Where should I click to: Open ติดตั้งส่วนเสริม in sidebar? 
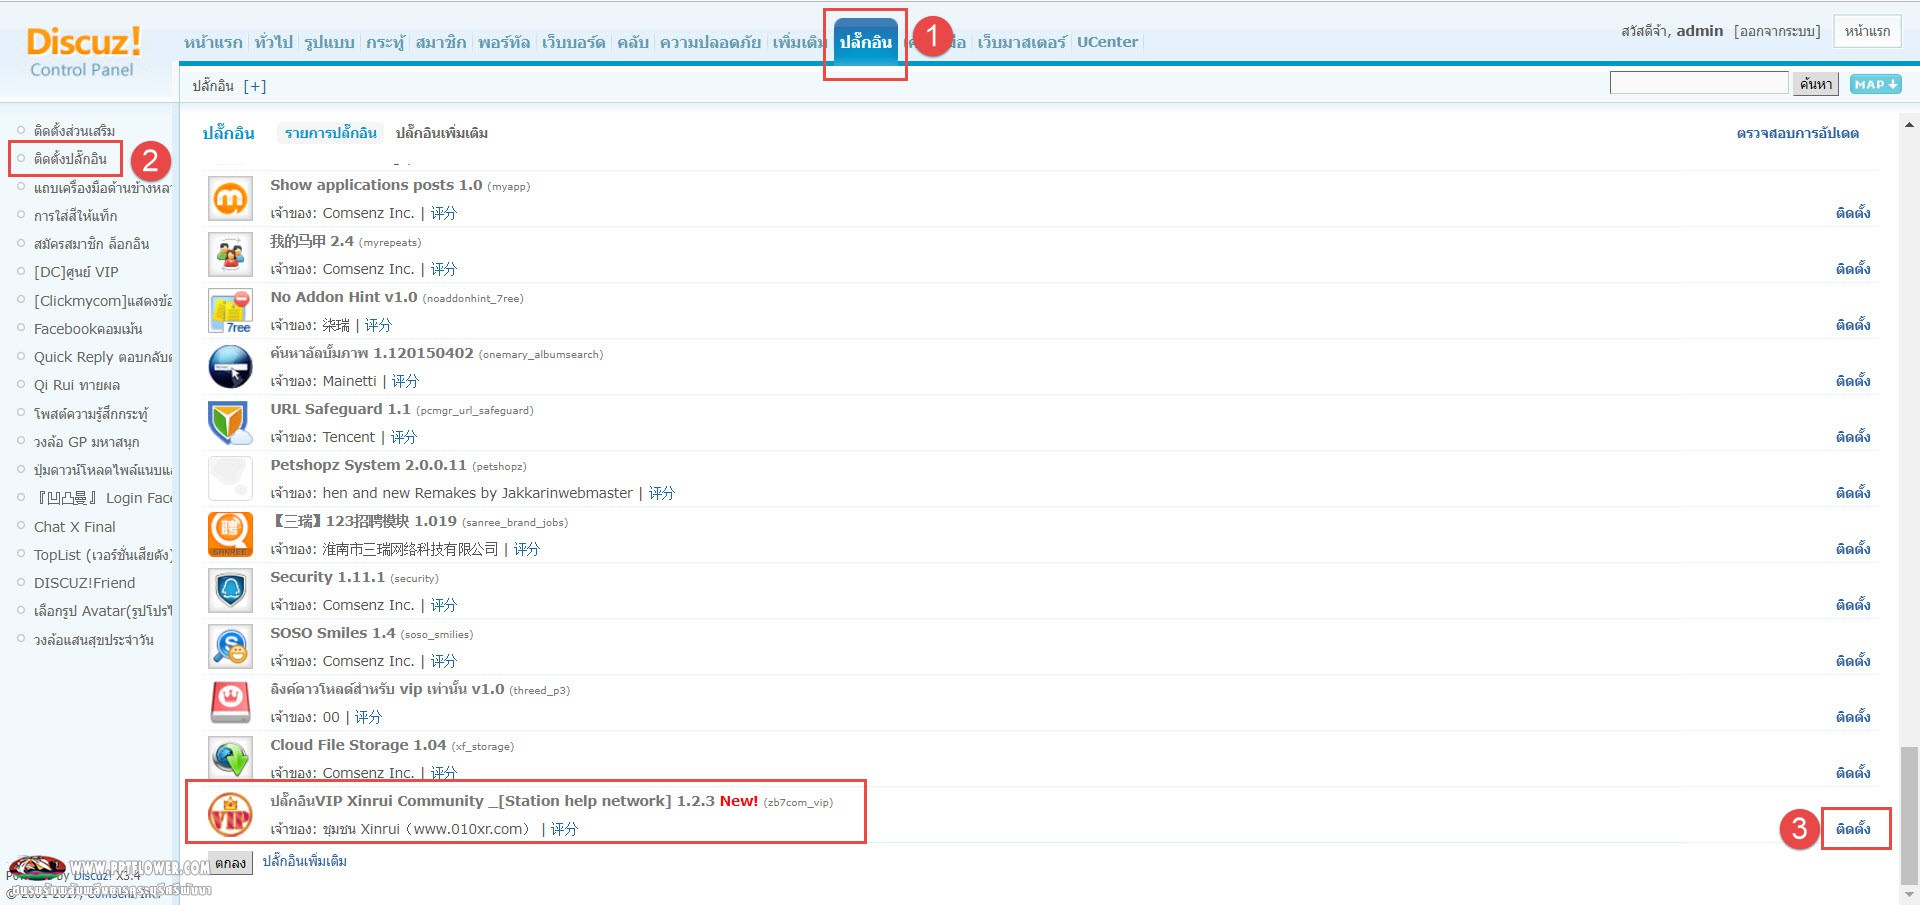74,131
